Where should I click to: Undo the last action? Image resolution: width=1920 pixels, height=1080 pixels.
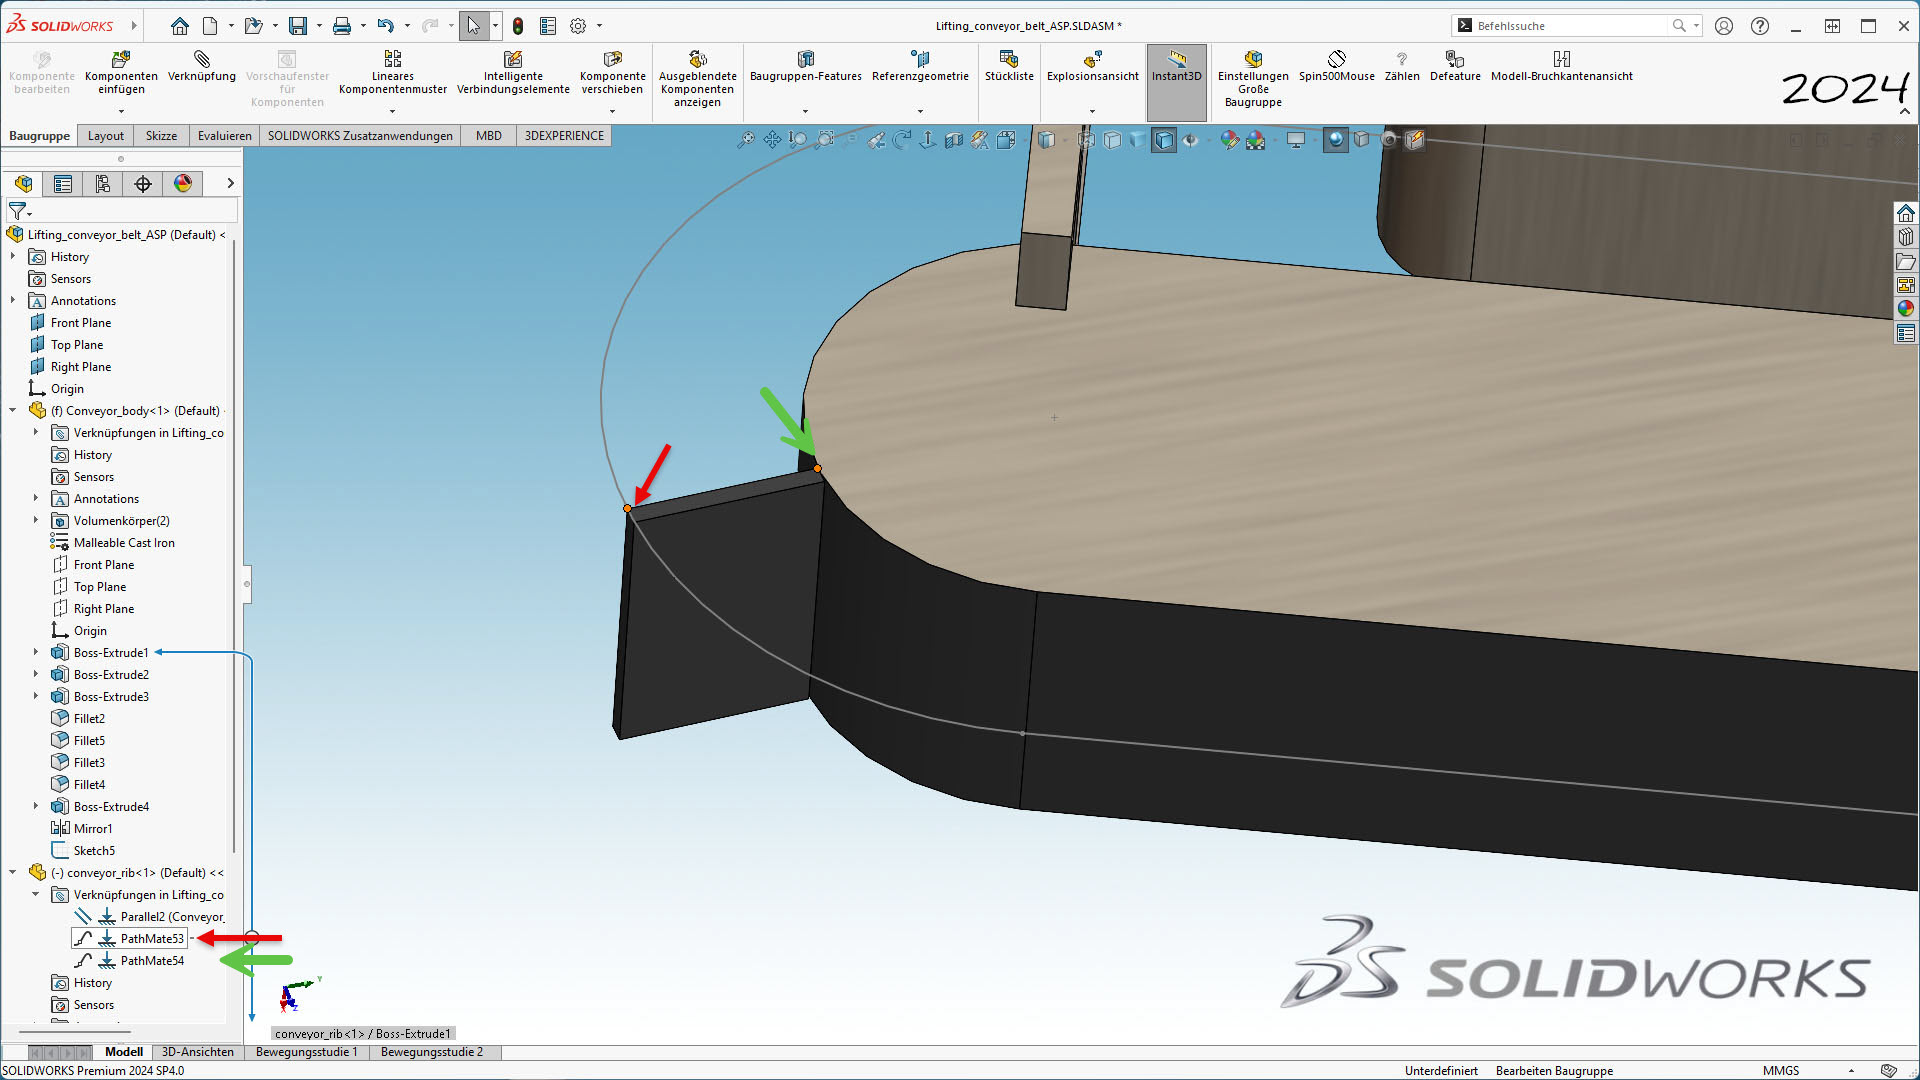385,26
